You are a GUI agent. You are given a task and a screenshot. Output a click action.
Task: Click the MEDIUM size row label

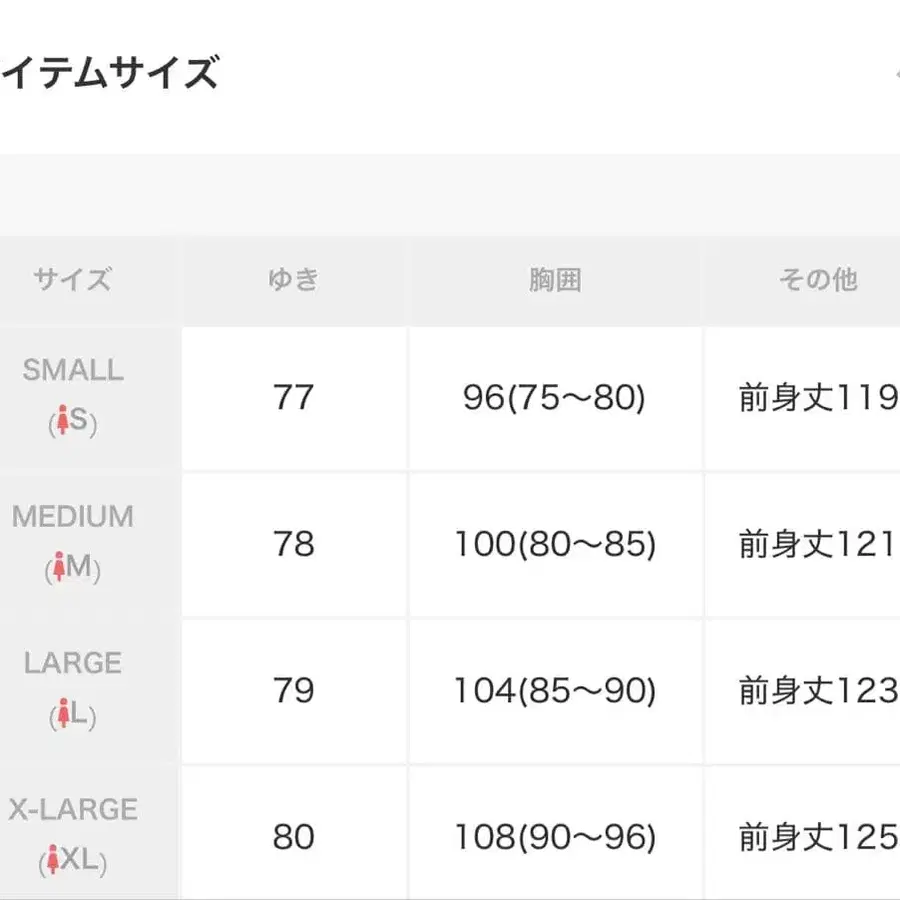[x=73, y=517]
